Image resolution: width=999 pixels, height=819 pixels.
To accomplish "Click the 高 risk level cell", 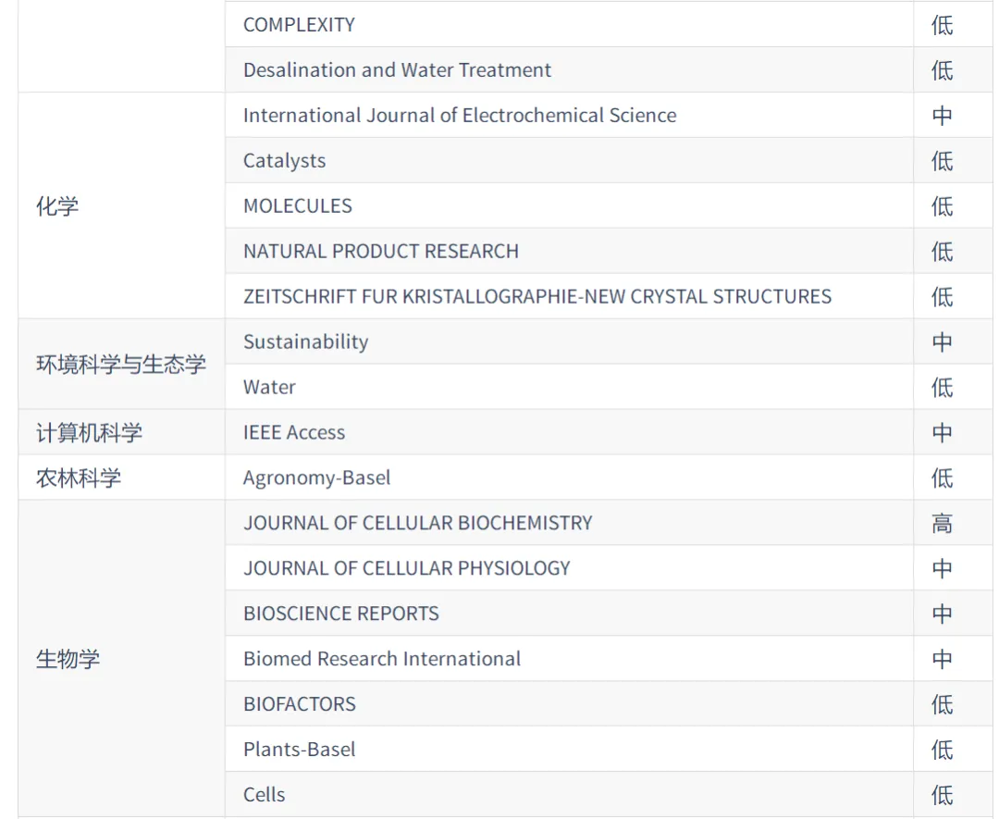I will click(942, 523).
